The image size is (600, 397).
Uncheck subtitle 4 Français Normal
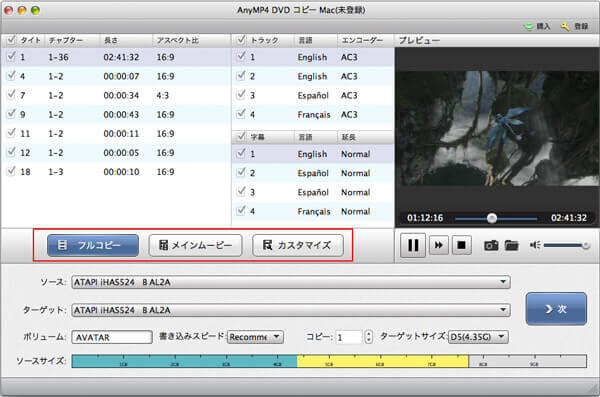click(x=241, y=211)
